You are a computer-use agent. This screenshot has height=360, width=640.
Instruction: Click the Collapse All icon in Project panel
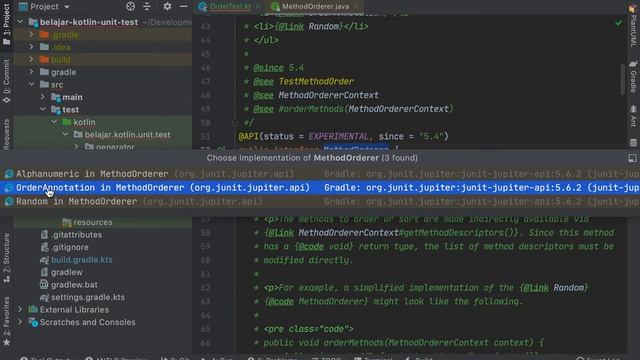coord(147,6)
